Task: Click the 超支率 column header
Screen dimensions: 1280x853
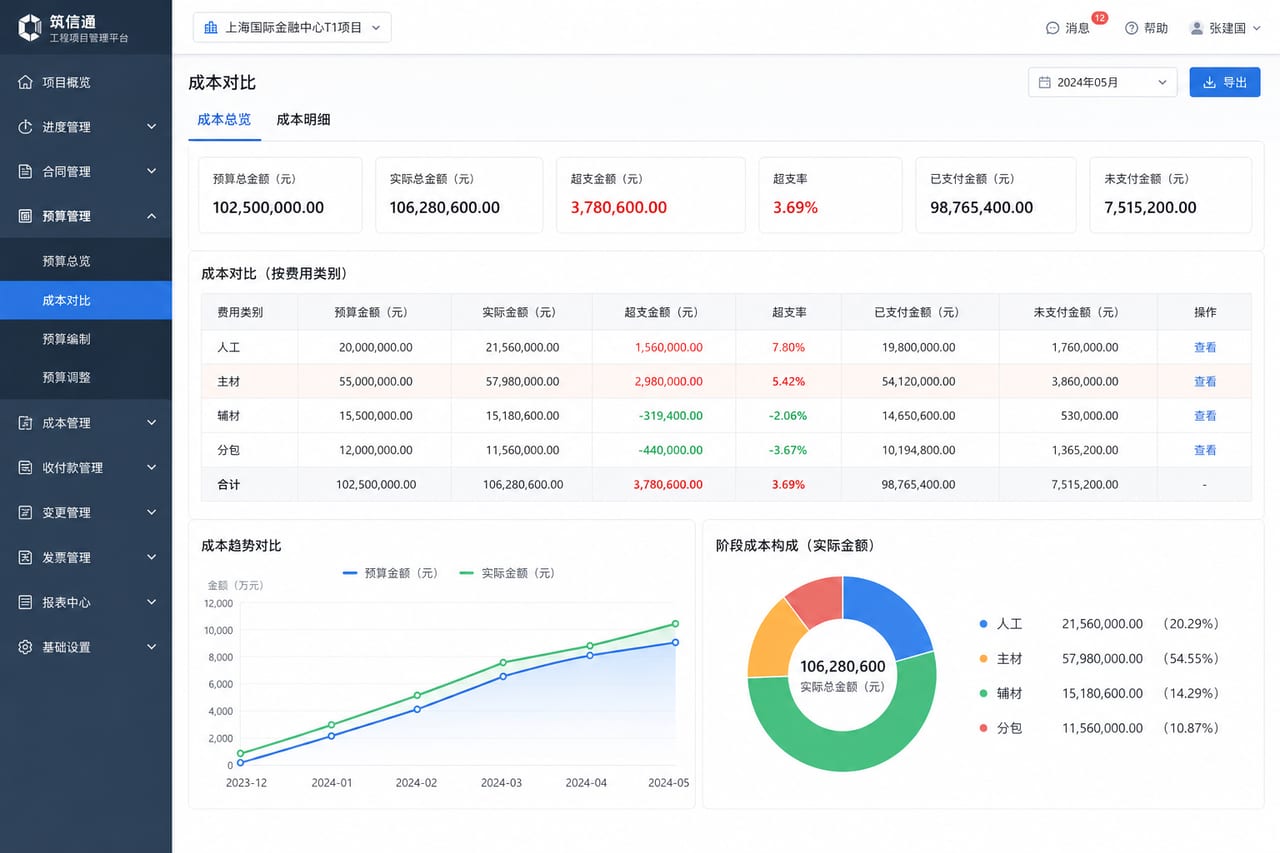Action: tap(789, 312)
